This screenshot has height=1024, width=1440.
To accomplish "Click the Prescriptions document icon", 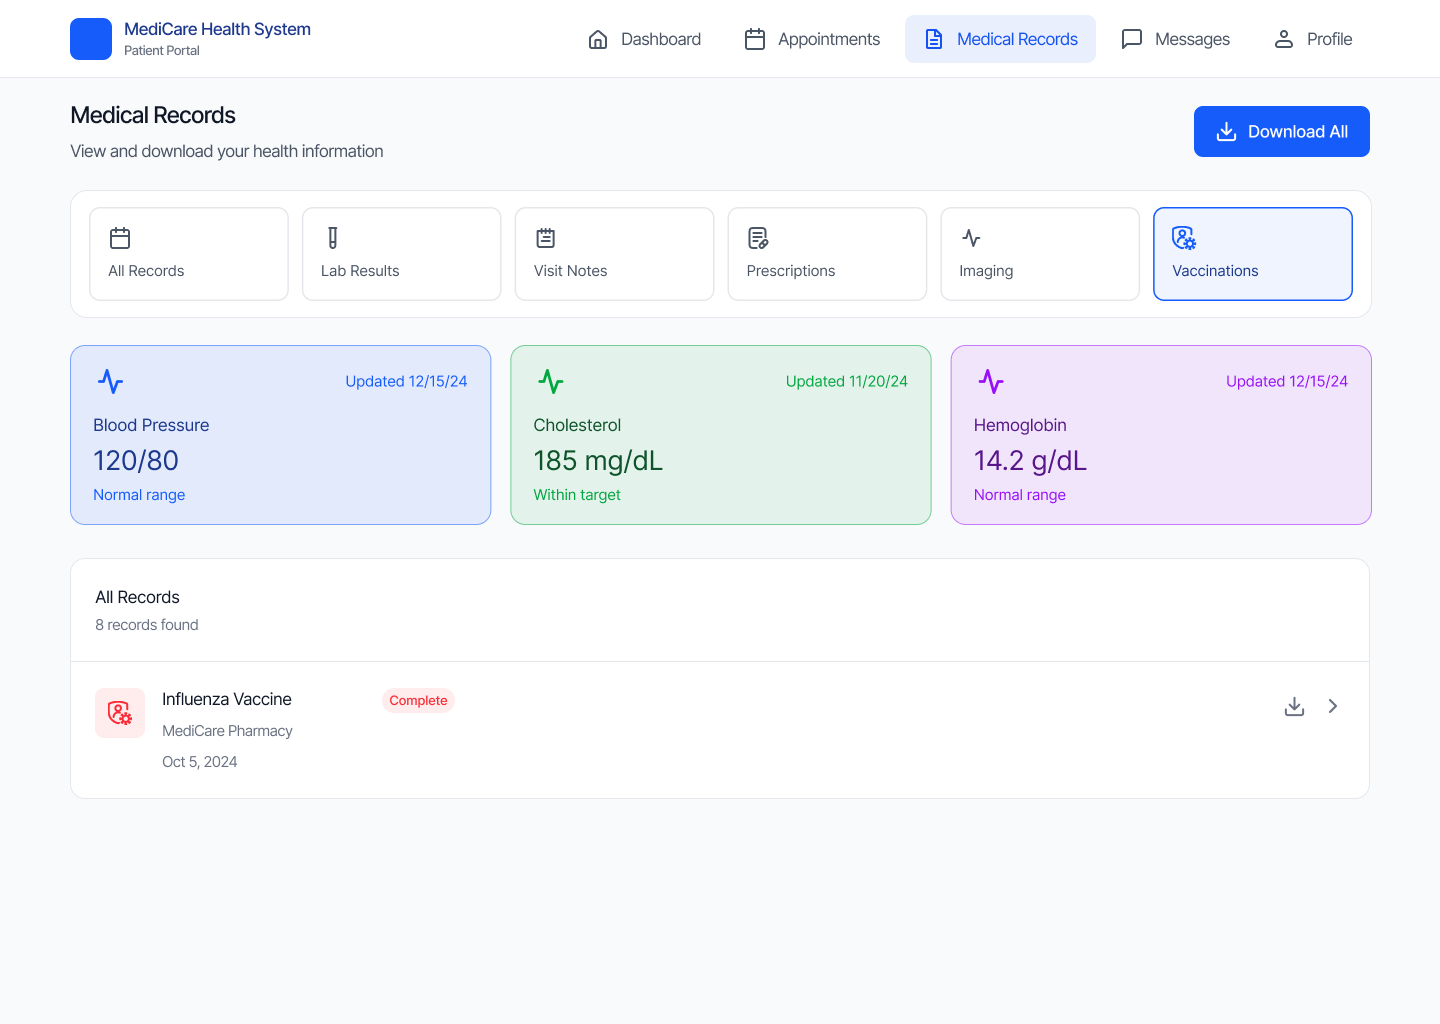I will [758, 238].
